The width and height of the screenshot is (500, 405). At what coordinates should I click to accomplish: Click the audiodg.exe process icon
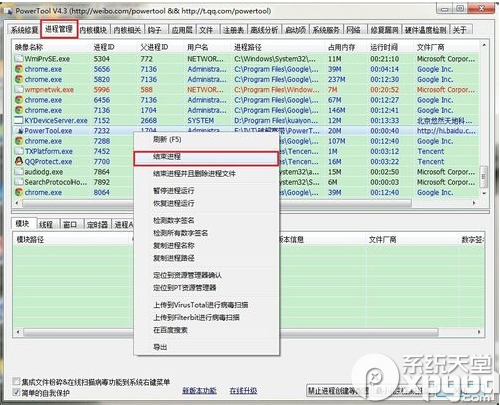(19, 172)
